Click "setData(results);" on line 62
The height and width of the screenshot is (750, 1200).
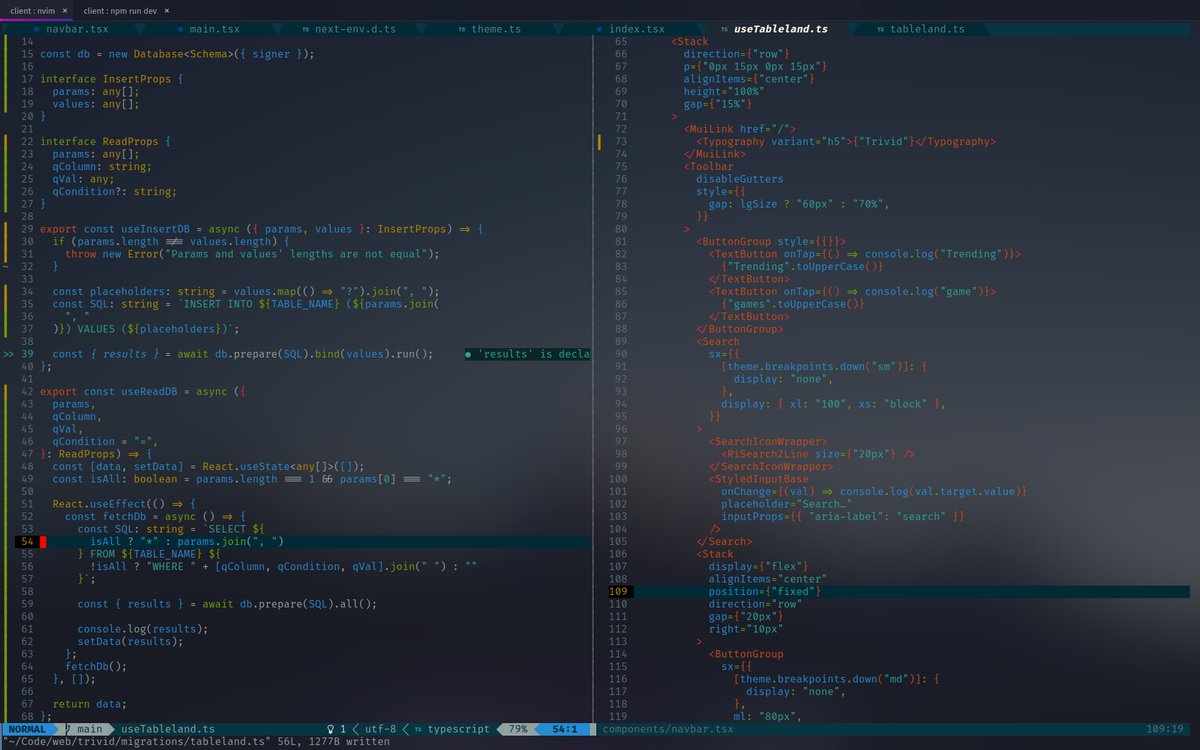131,641
